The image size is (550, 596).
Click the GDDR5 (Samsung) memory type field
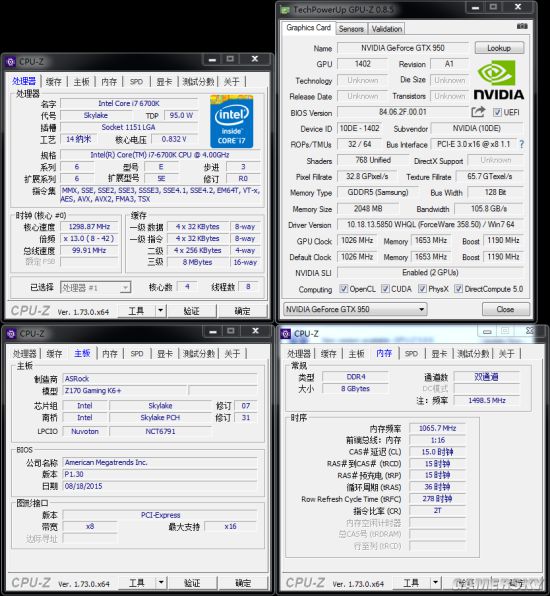click(x=378, y=192)
